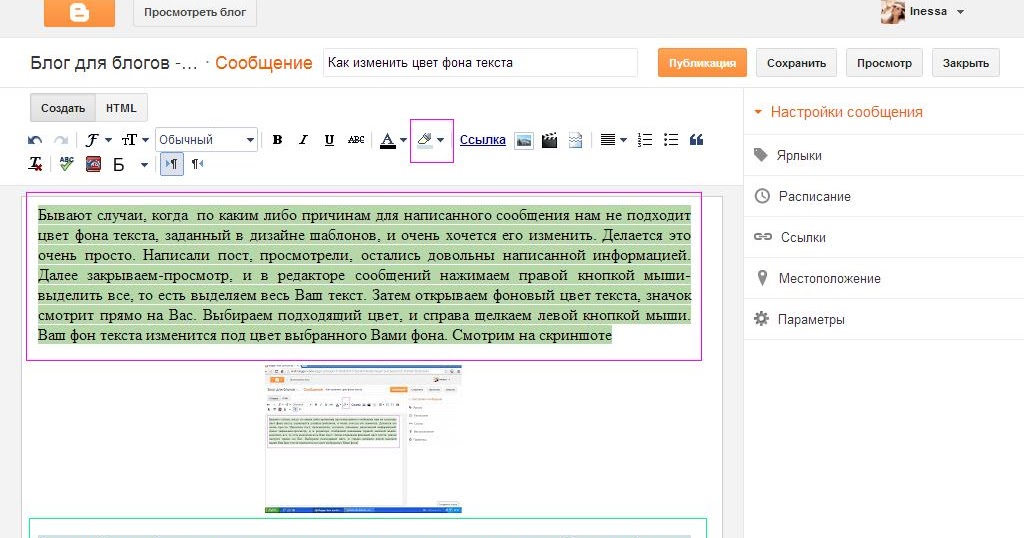Click the gear icon beside Параметры

(x=761, y=319)
